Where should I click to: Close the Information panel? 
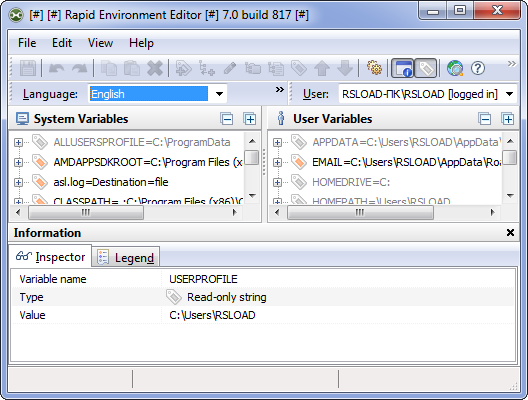tap(510, 233)
